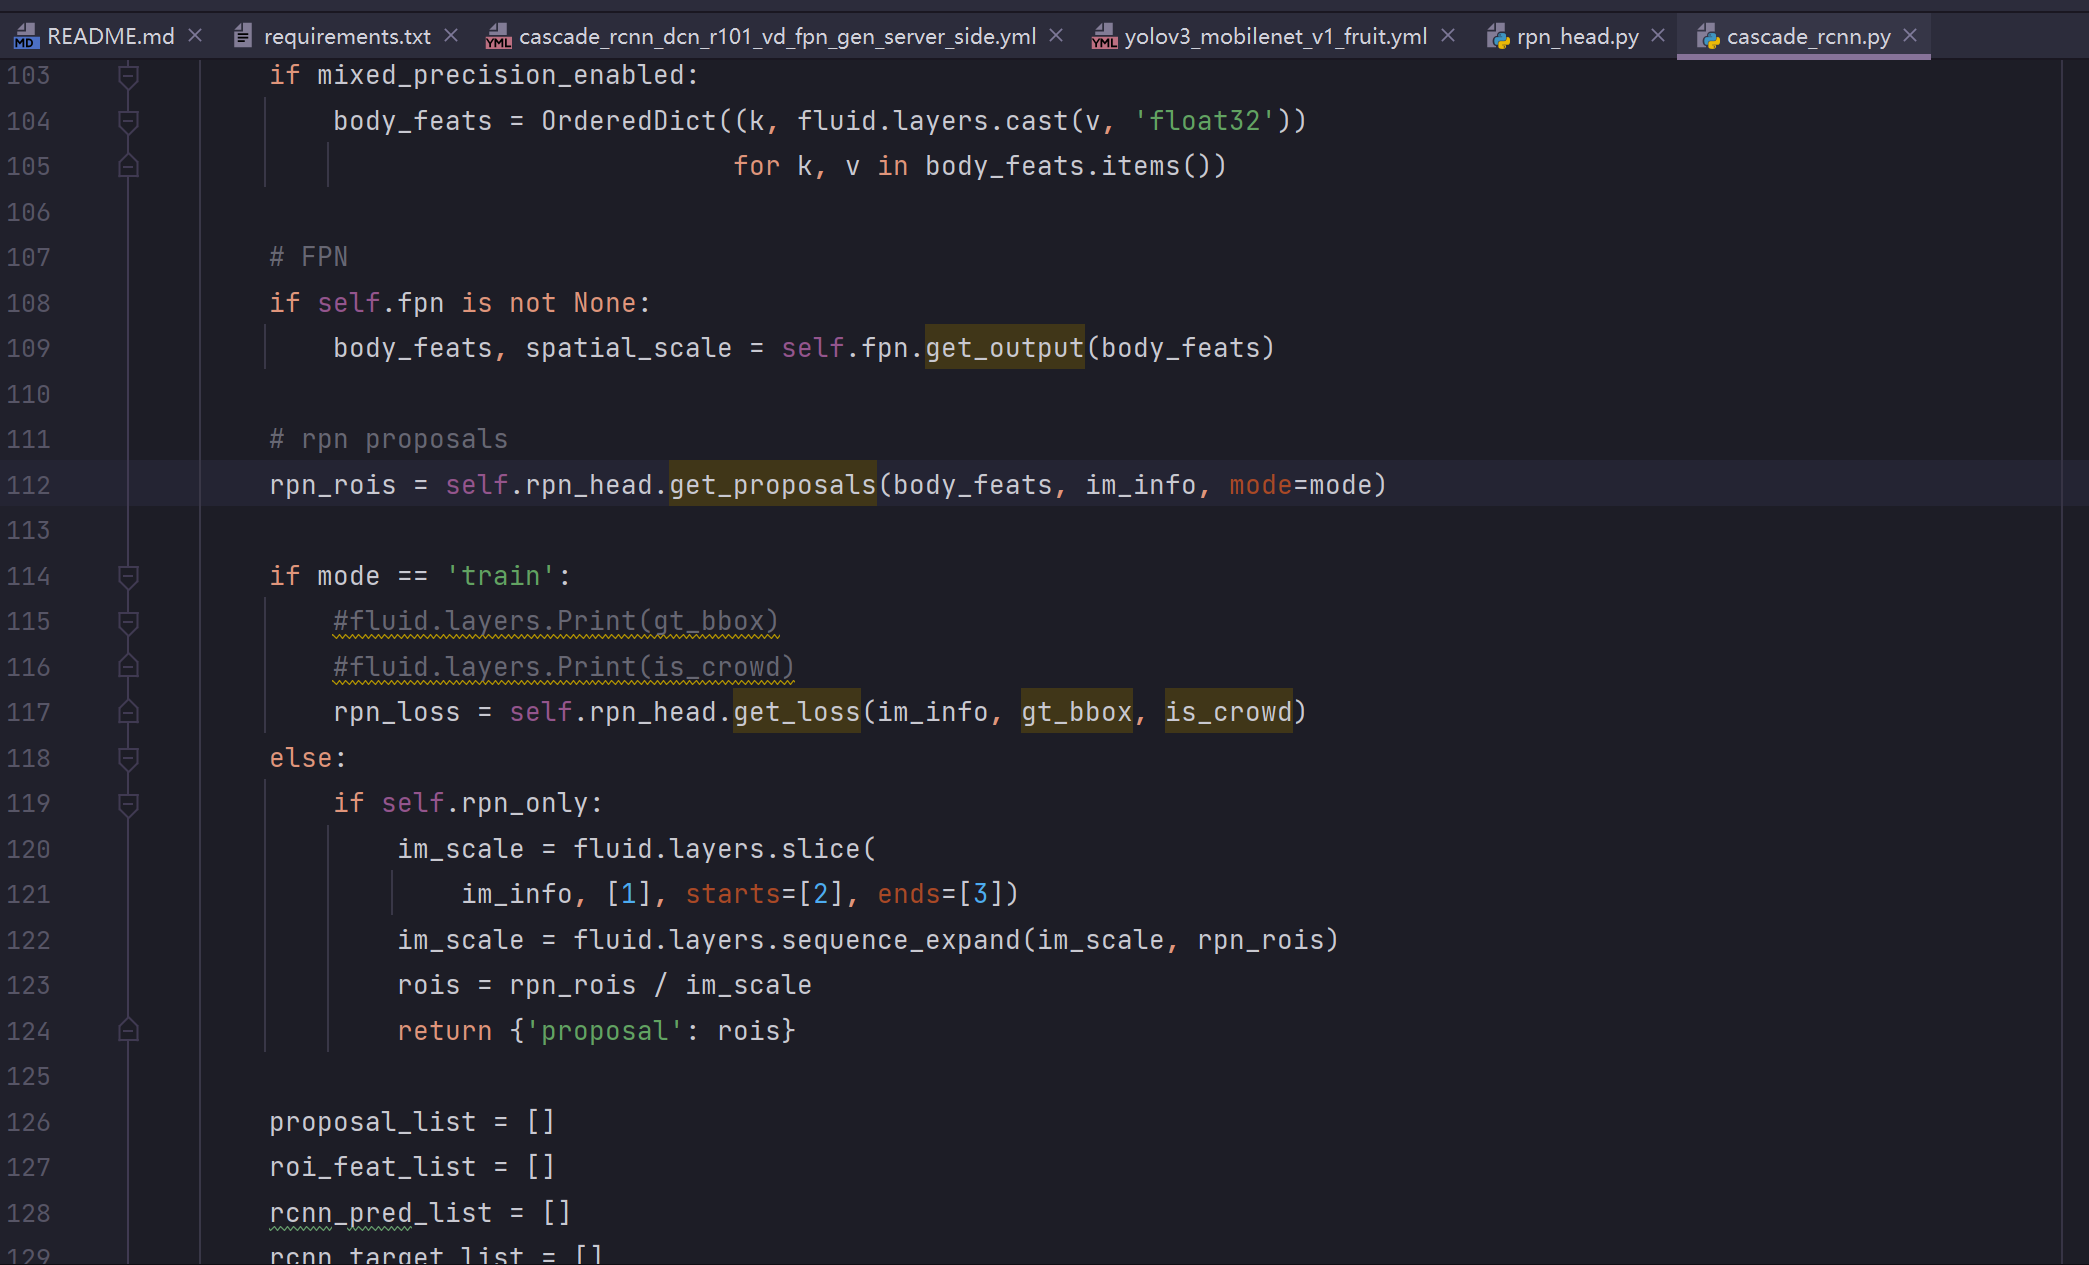Close the requirements.txt tab
The width and height of the screenshot is (2089, 1265).
(x=451, y=35)
